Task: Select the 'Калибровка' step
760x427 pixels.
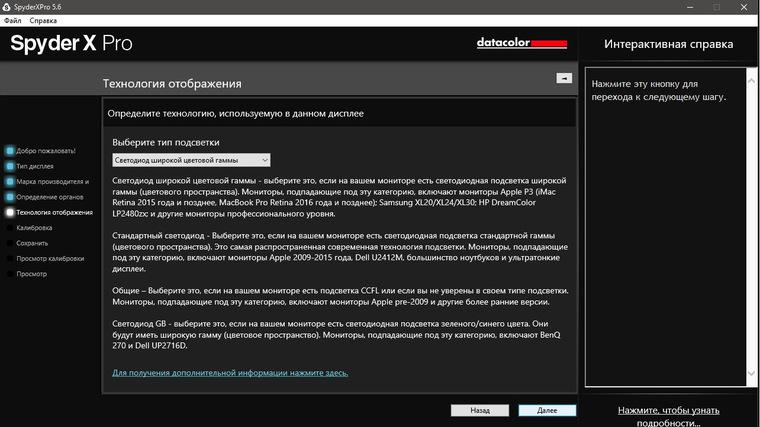Action: (34, 228)
